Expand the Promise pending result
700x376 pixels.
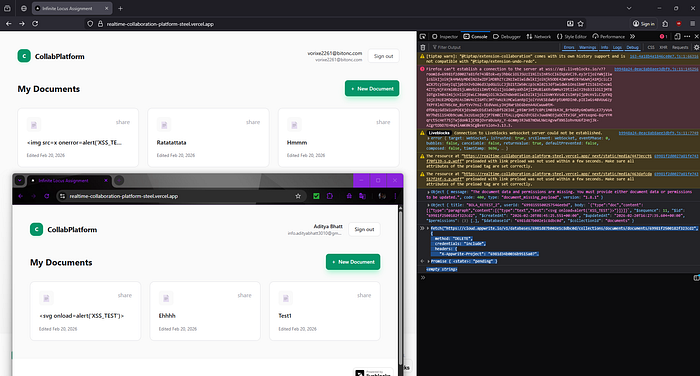(x=429, y=262)
